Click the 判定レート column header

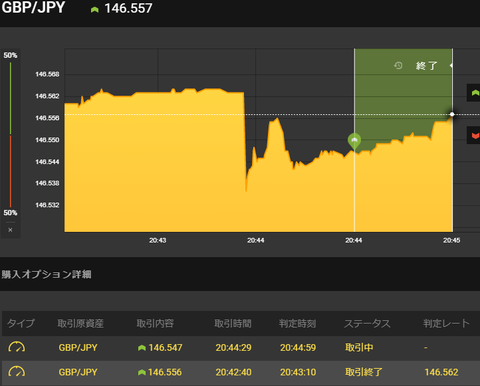click(x=447, y=323)
